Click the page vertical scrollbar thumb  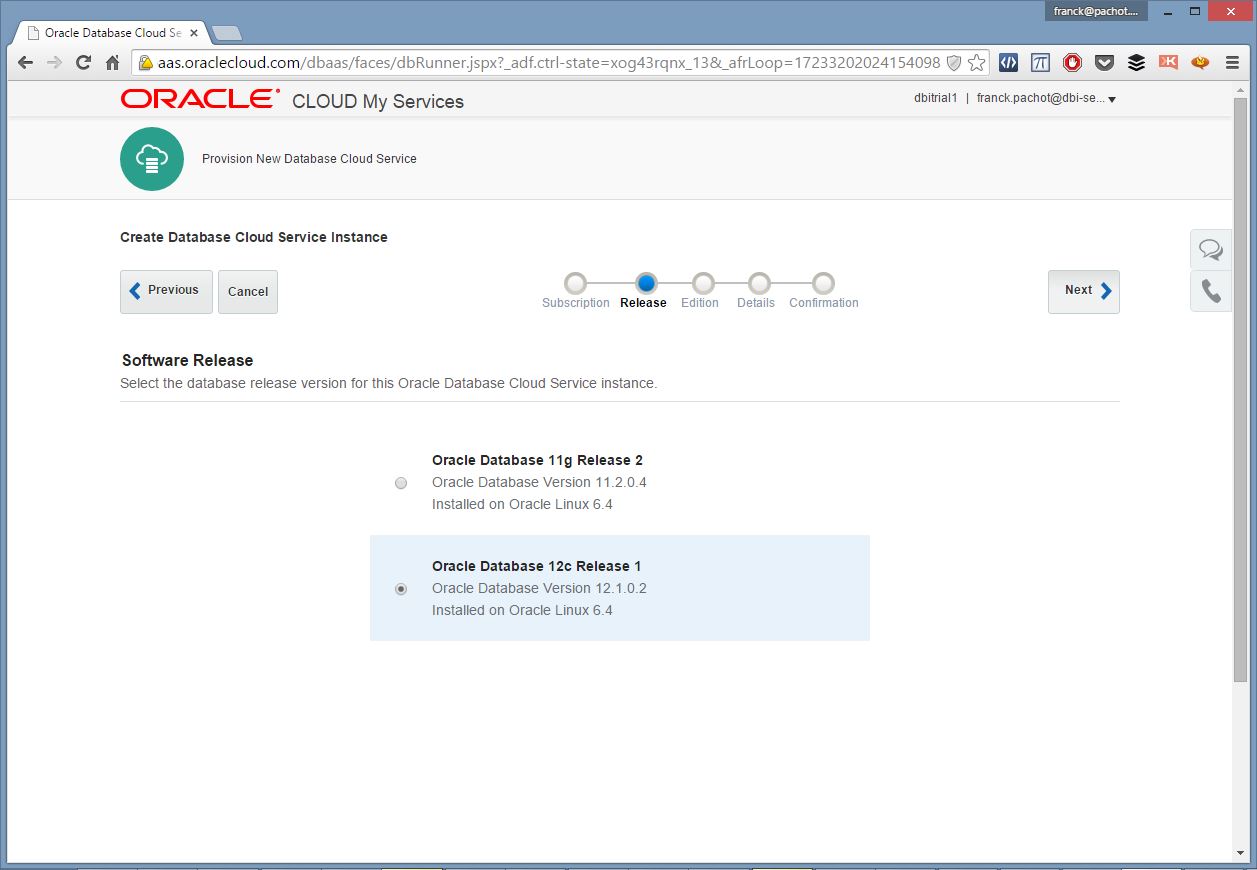[1240, 390]
